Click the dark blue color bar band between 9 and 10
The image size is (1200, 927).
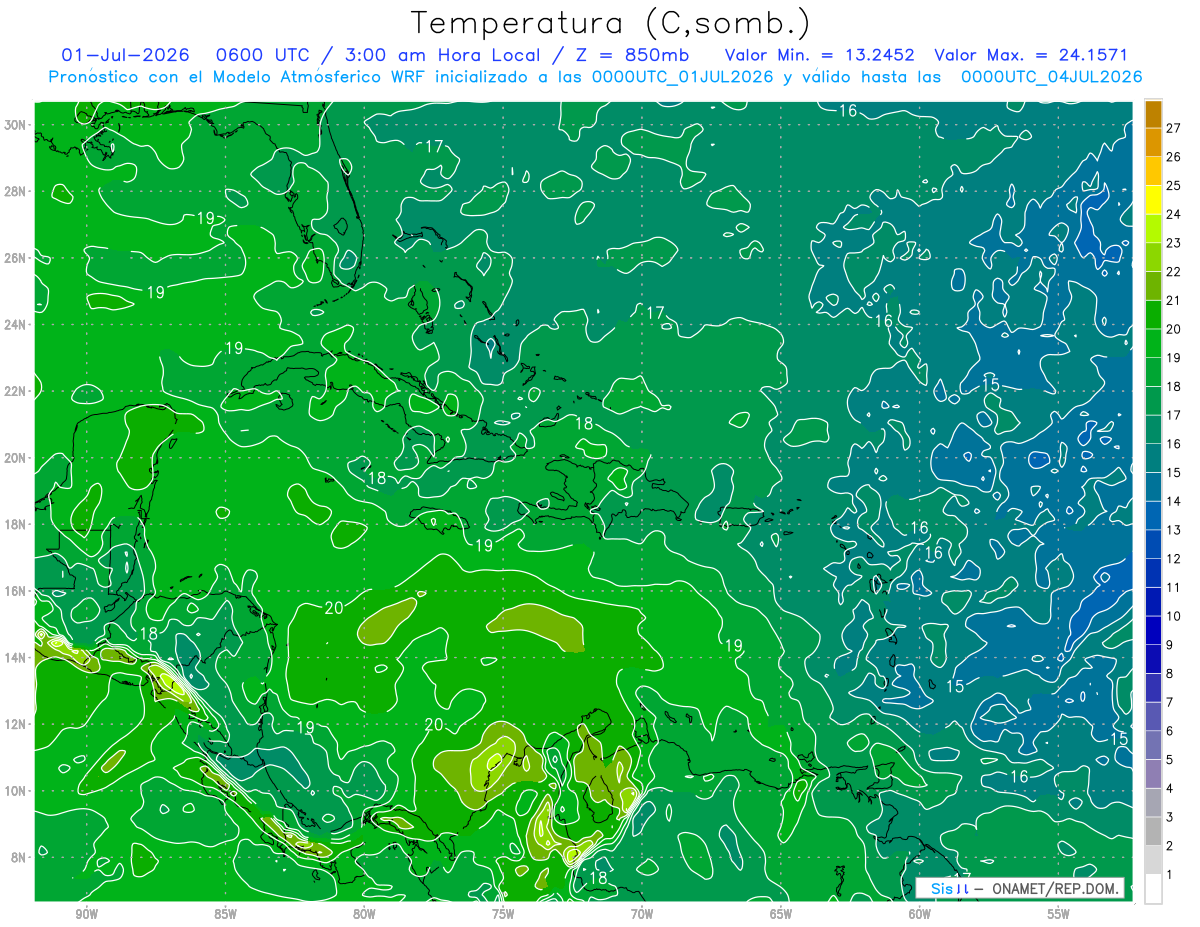click(x=1153, y=631)
